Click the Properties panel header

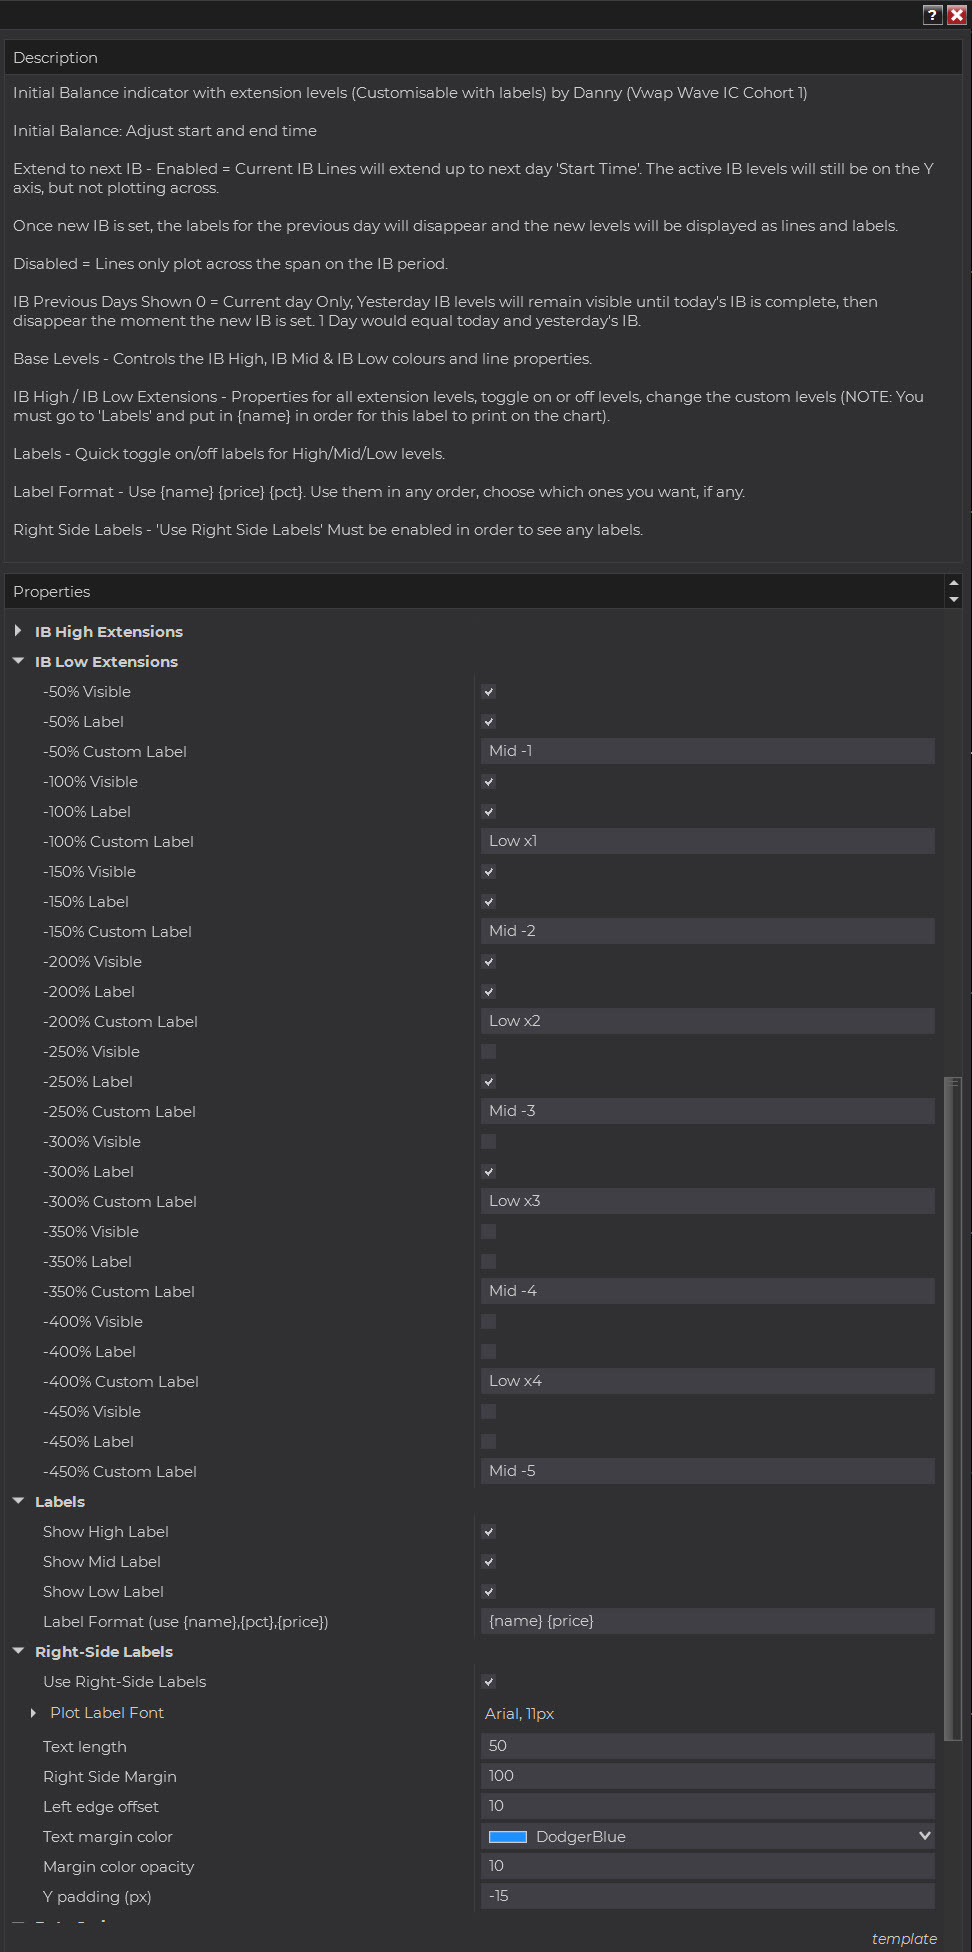[x=474, y=591]
